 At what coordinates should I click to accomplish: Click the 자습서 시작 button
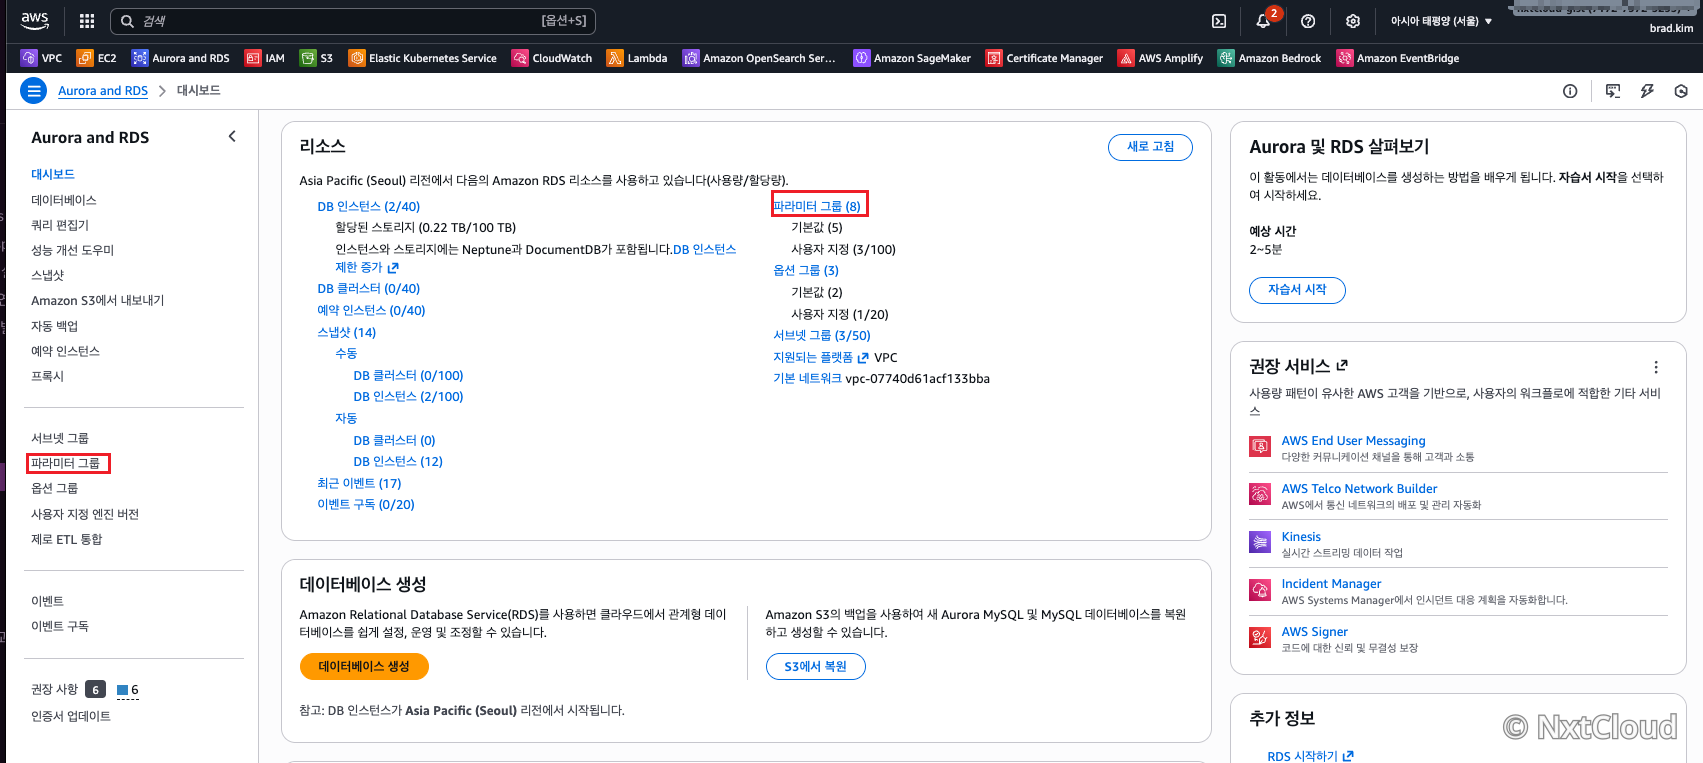1297,290
